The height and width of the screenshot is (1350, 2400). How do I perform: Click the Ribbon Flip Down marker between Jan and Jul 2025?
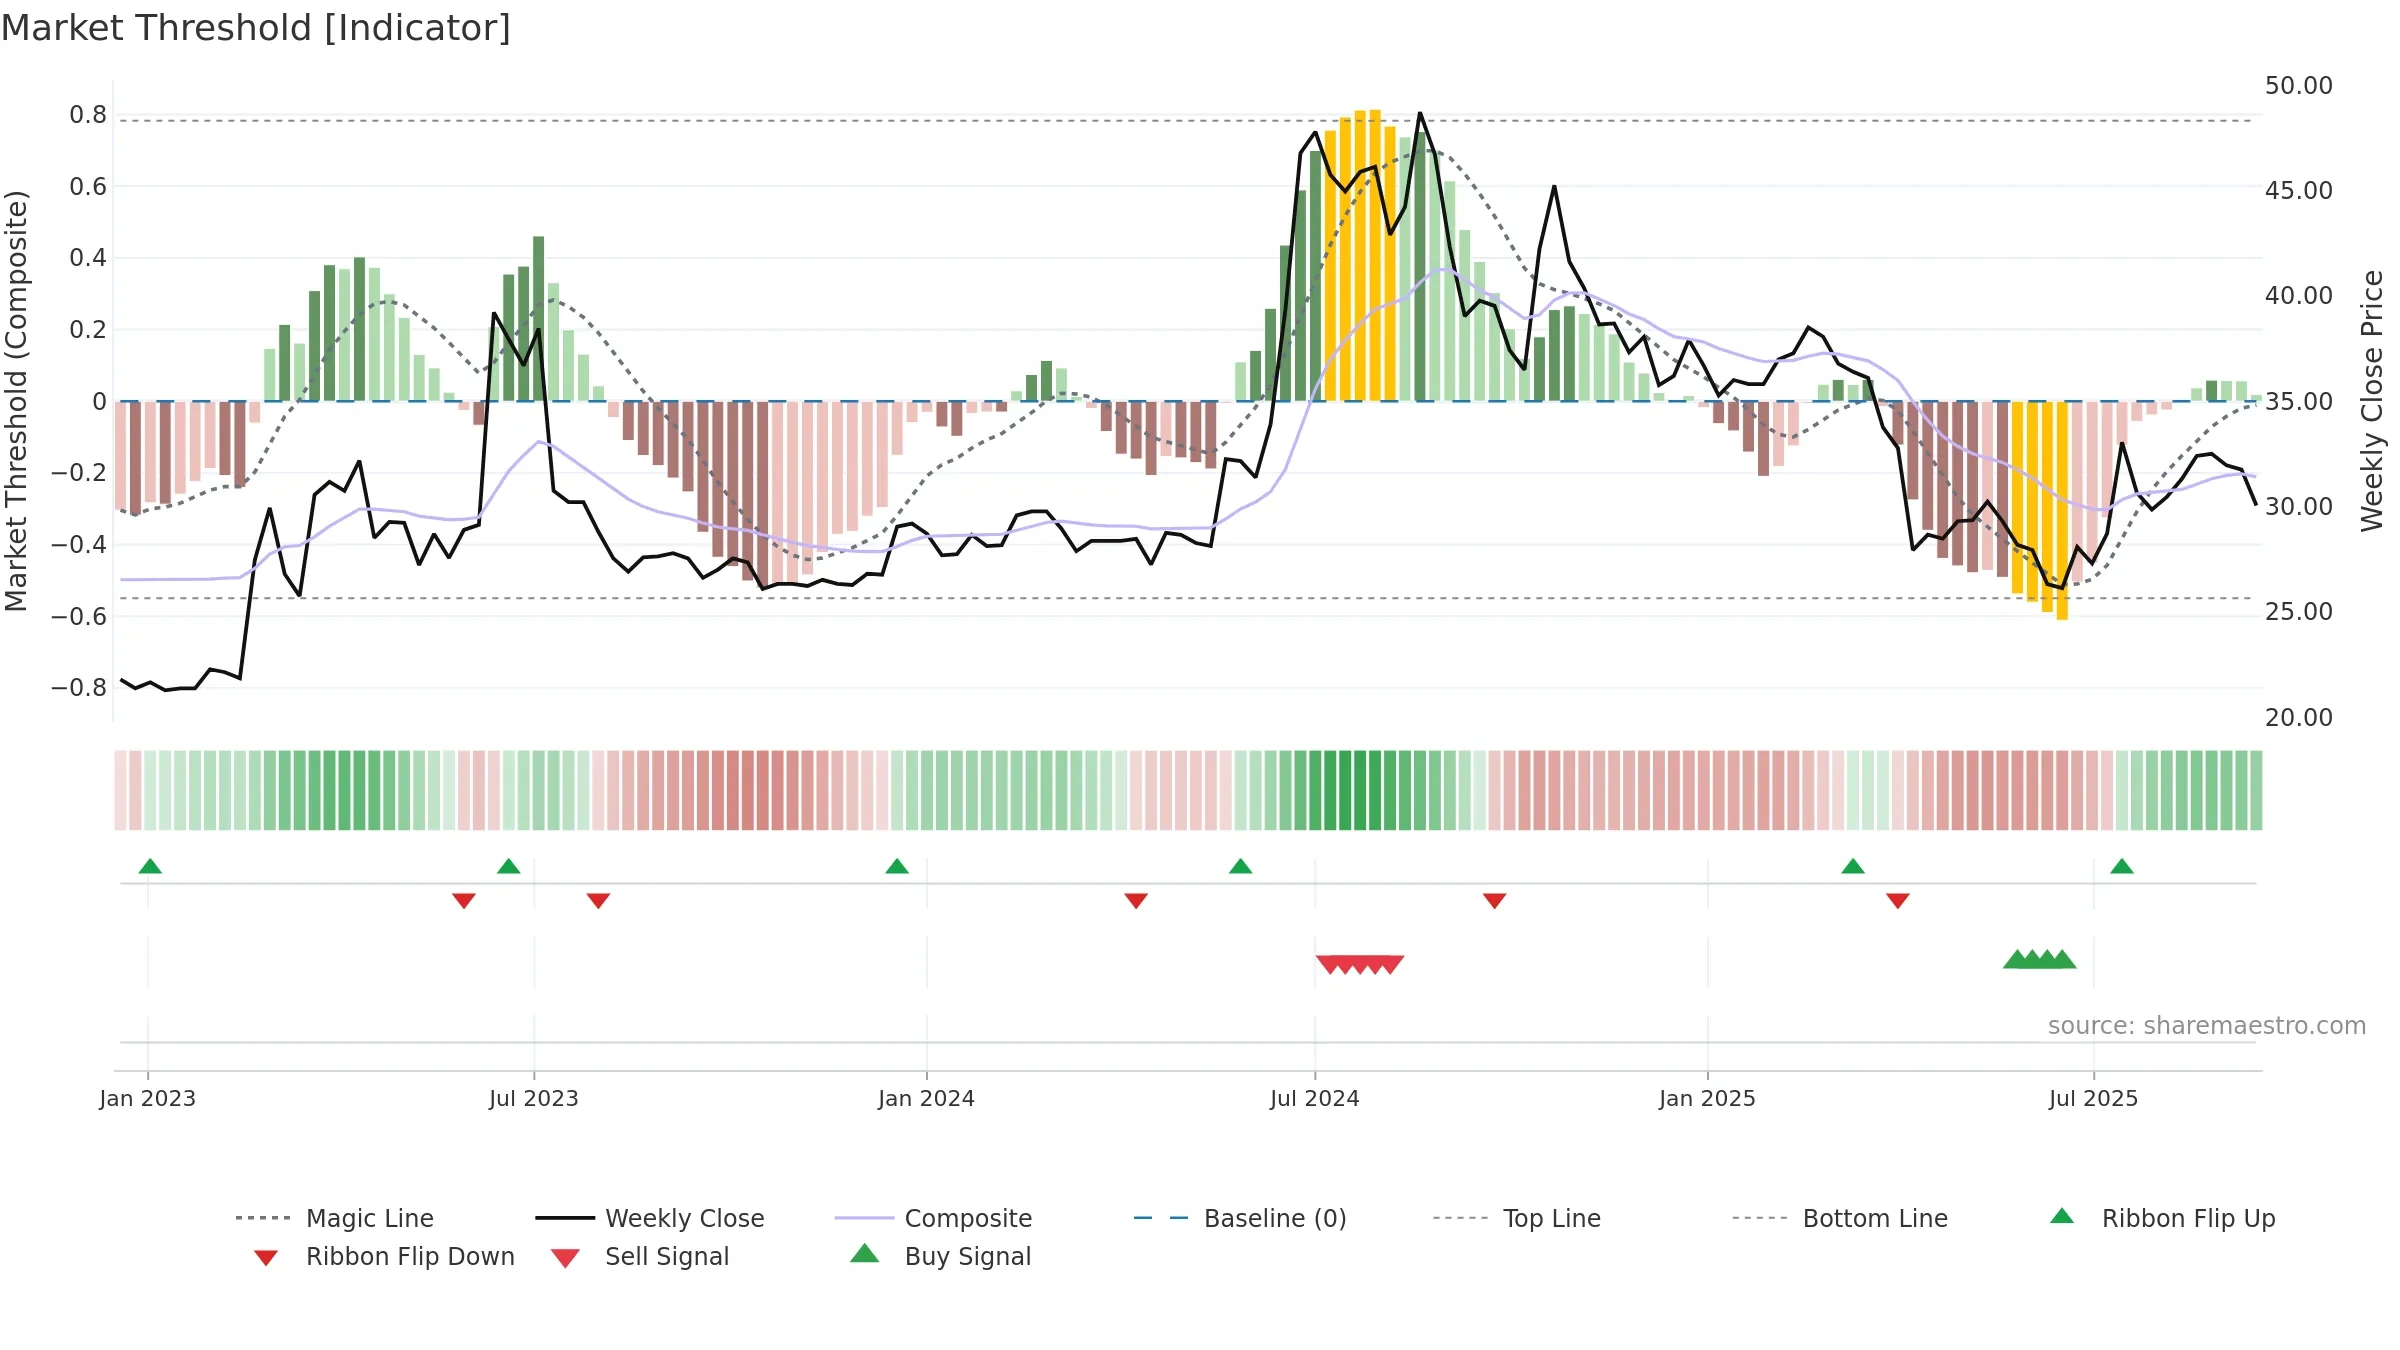[1898, 901]
